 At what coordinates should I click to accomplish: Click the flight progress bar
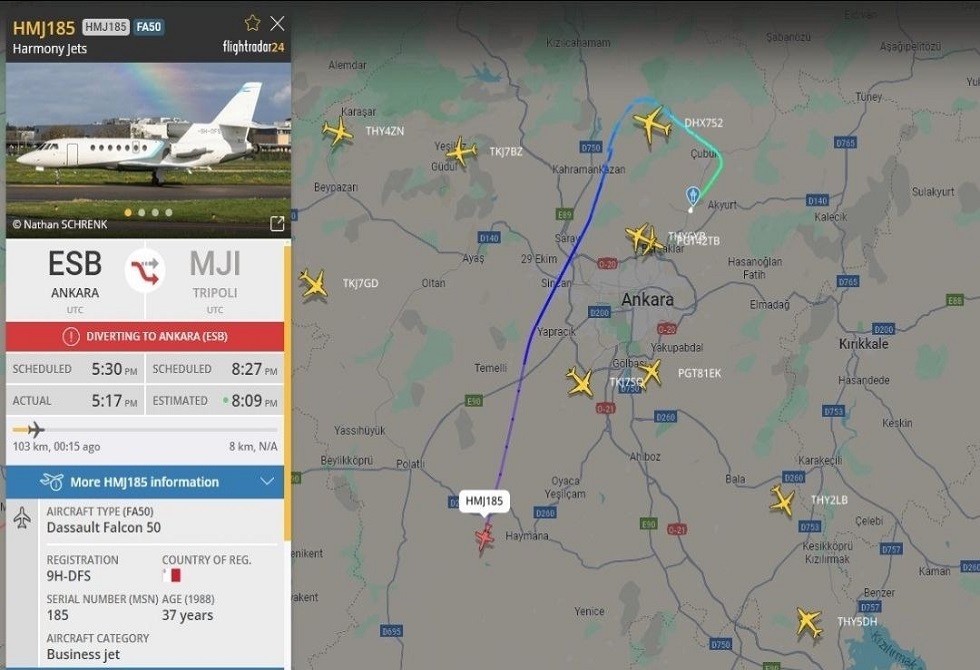pos(145,430)
